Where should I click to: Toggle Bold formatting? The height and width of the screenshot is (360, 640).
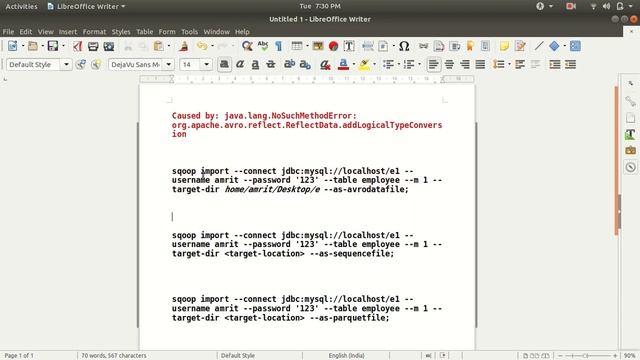point(224,64)
